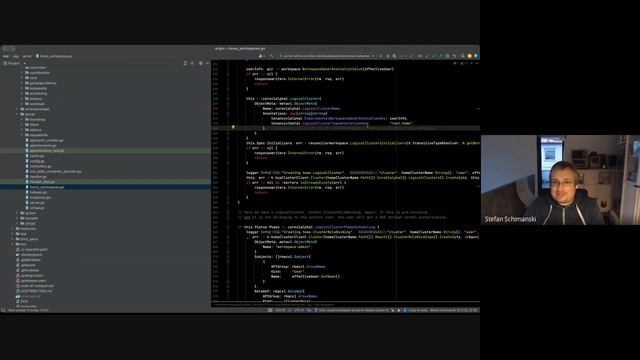Open handler_test.go in project tree
Screen dimensions: 640x360
(40, 182)
